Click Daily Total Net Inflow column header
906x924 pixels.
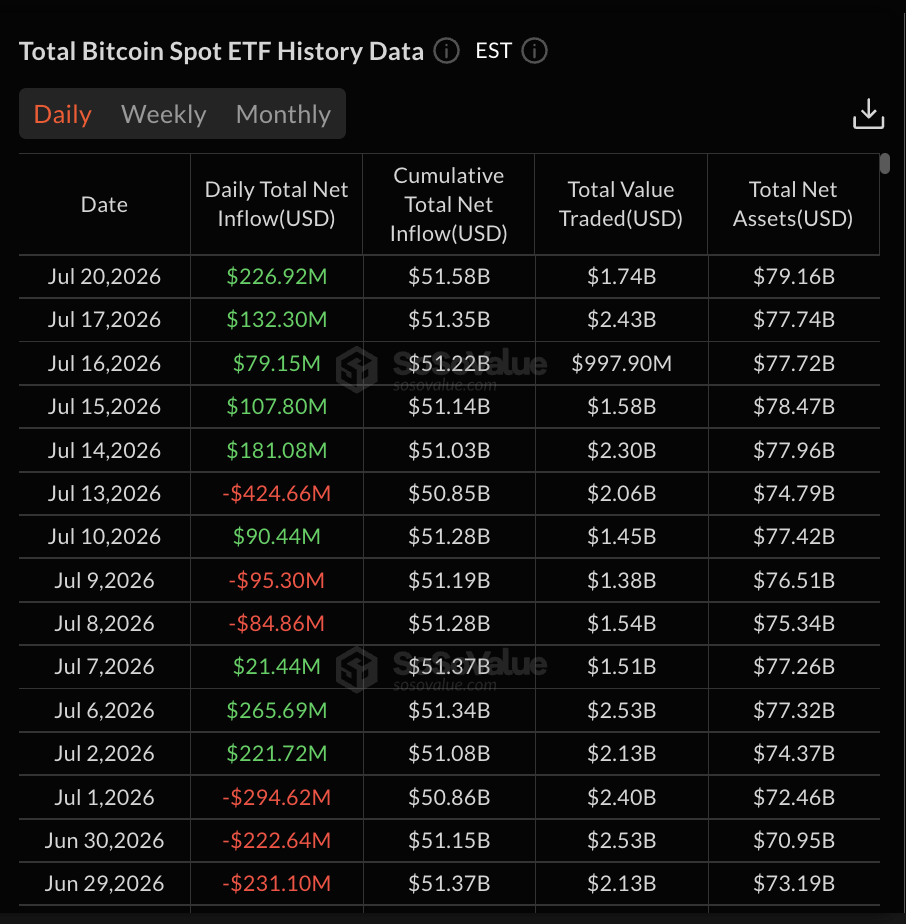276,204
